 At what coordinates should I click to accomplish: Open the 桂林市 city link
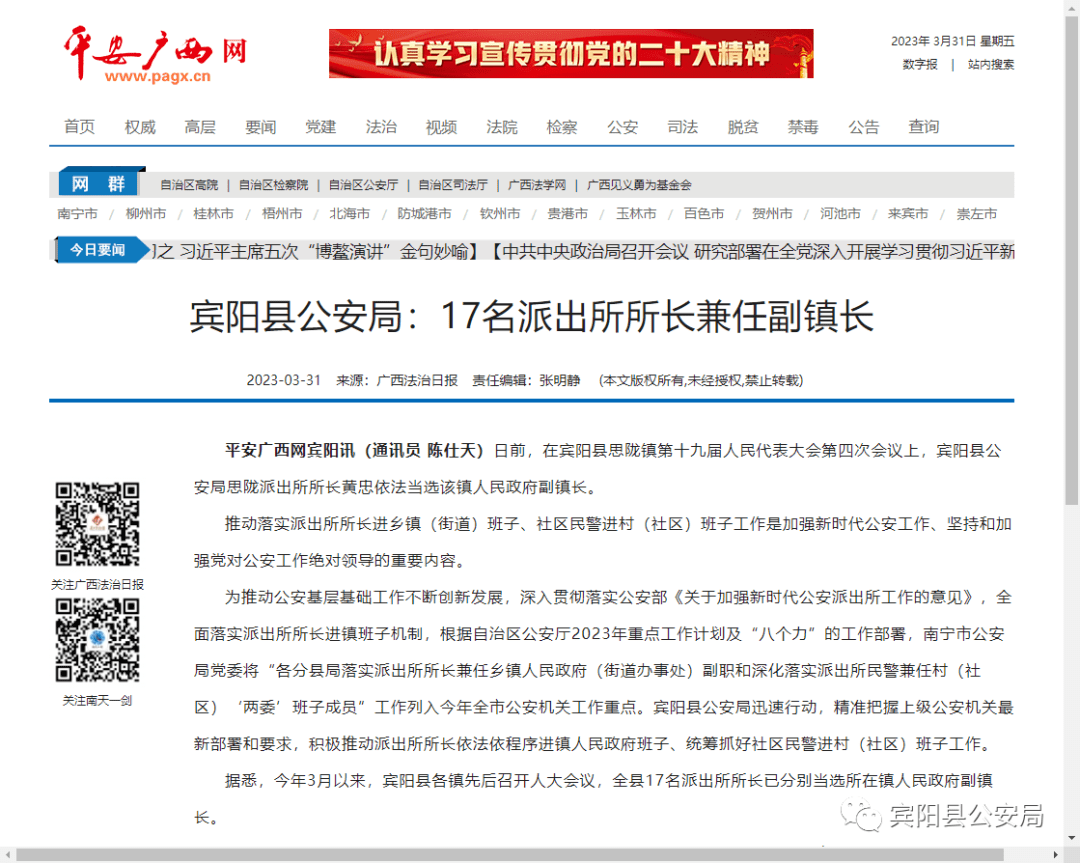click(x=214, y=214)
